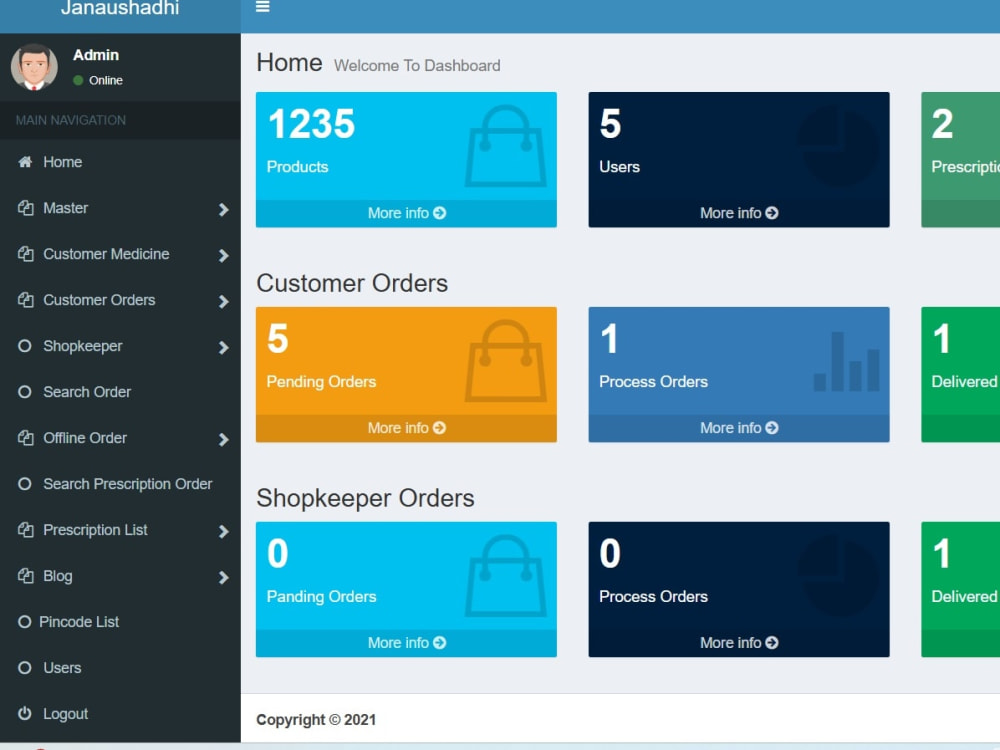The width and height of the screenshot is (1000, 750).
Task: Expand the Master menu chevron
Action: click(223, 209)
